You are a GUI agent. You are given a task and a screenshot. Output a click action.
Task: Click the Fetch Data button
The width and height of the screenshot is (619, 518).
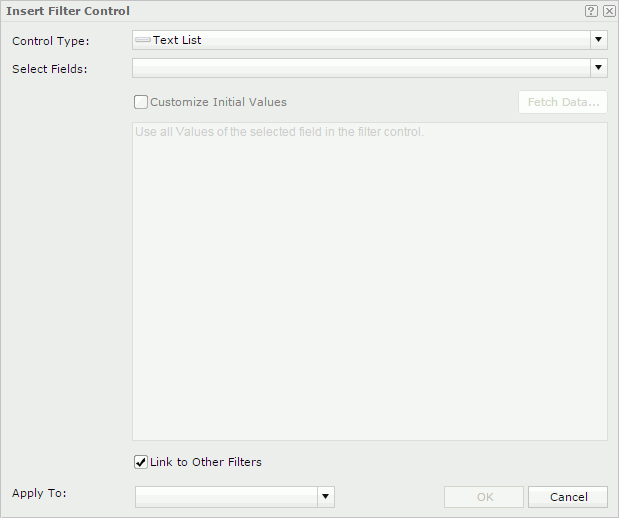pos(563,102)
